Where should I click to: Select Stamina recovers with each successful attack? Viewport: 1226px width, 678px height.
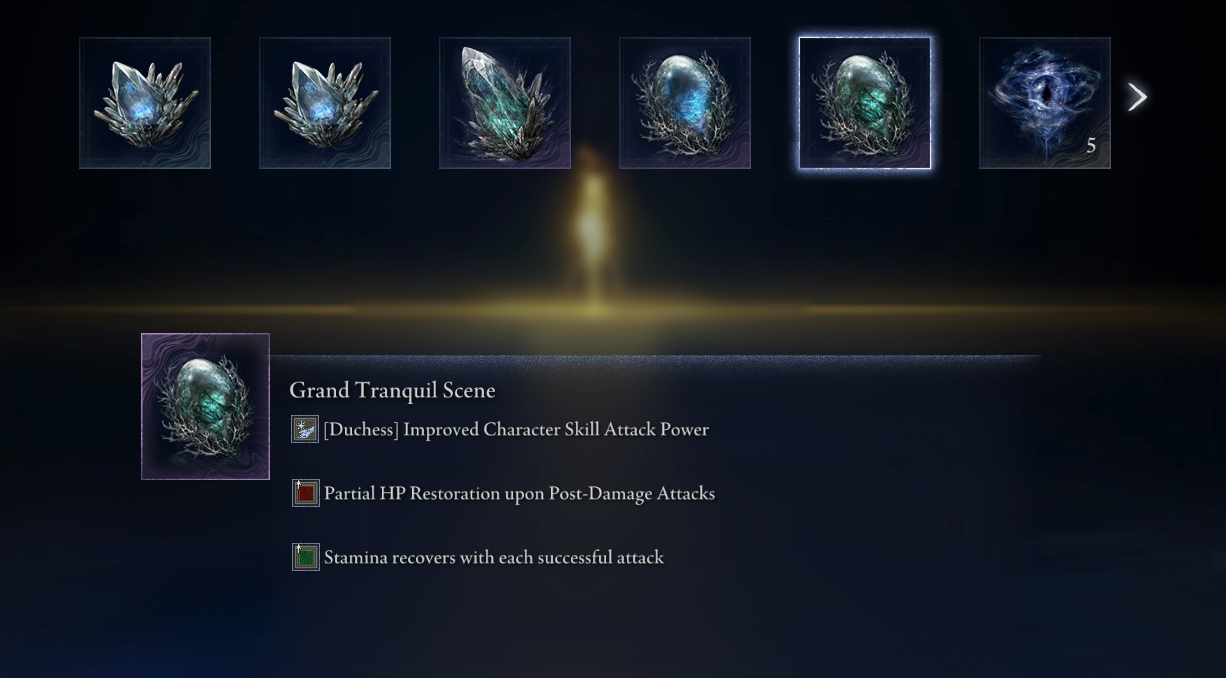(494, 557)
